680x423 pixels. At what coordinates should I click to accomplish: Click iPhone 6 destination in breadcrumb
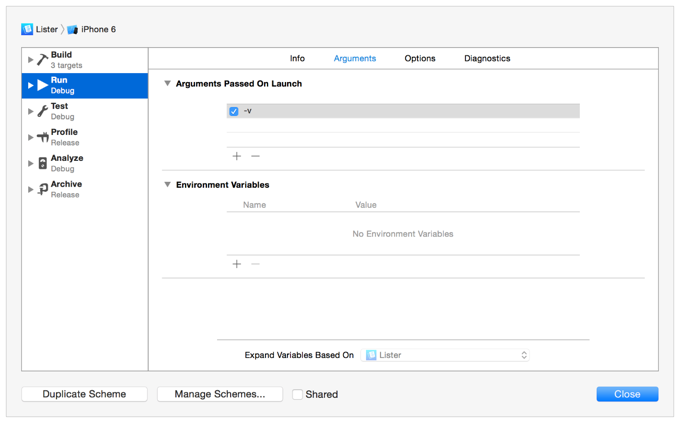coord(98,29)
